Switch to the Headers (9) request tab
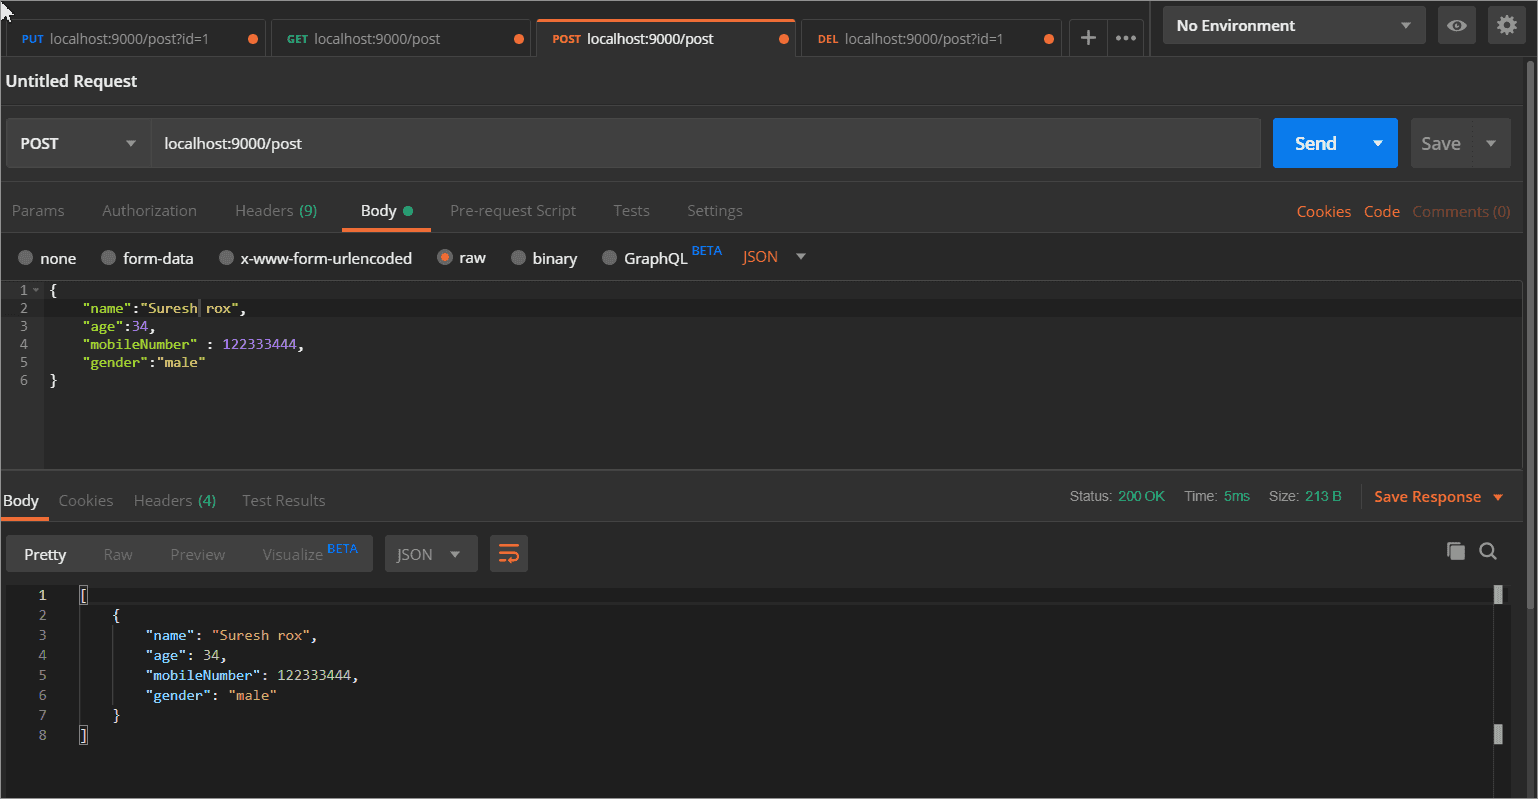This screenshot has height=799, width=1538. (275, 211)
